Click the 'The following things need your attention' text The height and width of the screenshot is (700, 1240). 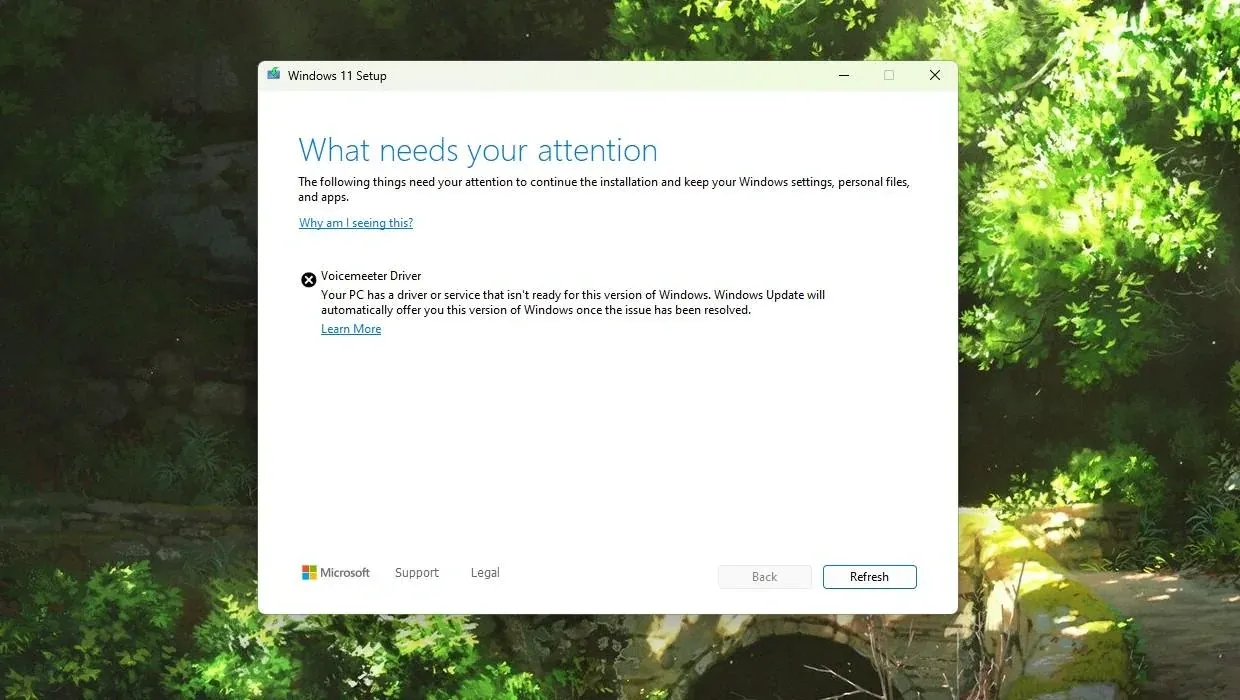click(604, 190)
